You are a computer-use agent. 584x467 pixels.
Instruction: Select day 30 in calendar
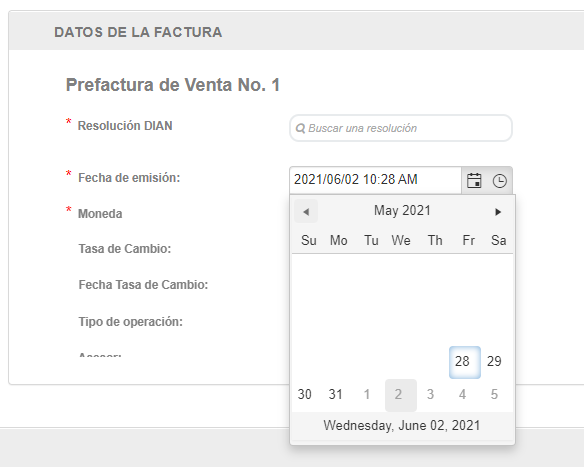[305, 394]
